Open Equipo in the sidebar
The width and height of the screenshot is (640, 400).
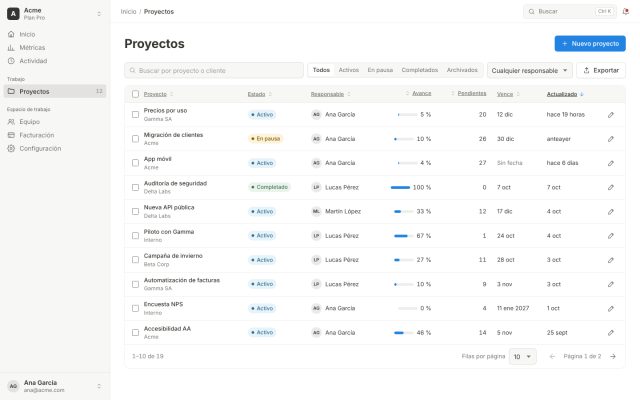pyautogui.click(x=55, y=122)
